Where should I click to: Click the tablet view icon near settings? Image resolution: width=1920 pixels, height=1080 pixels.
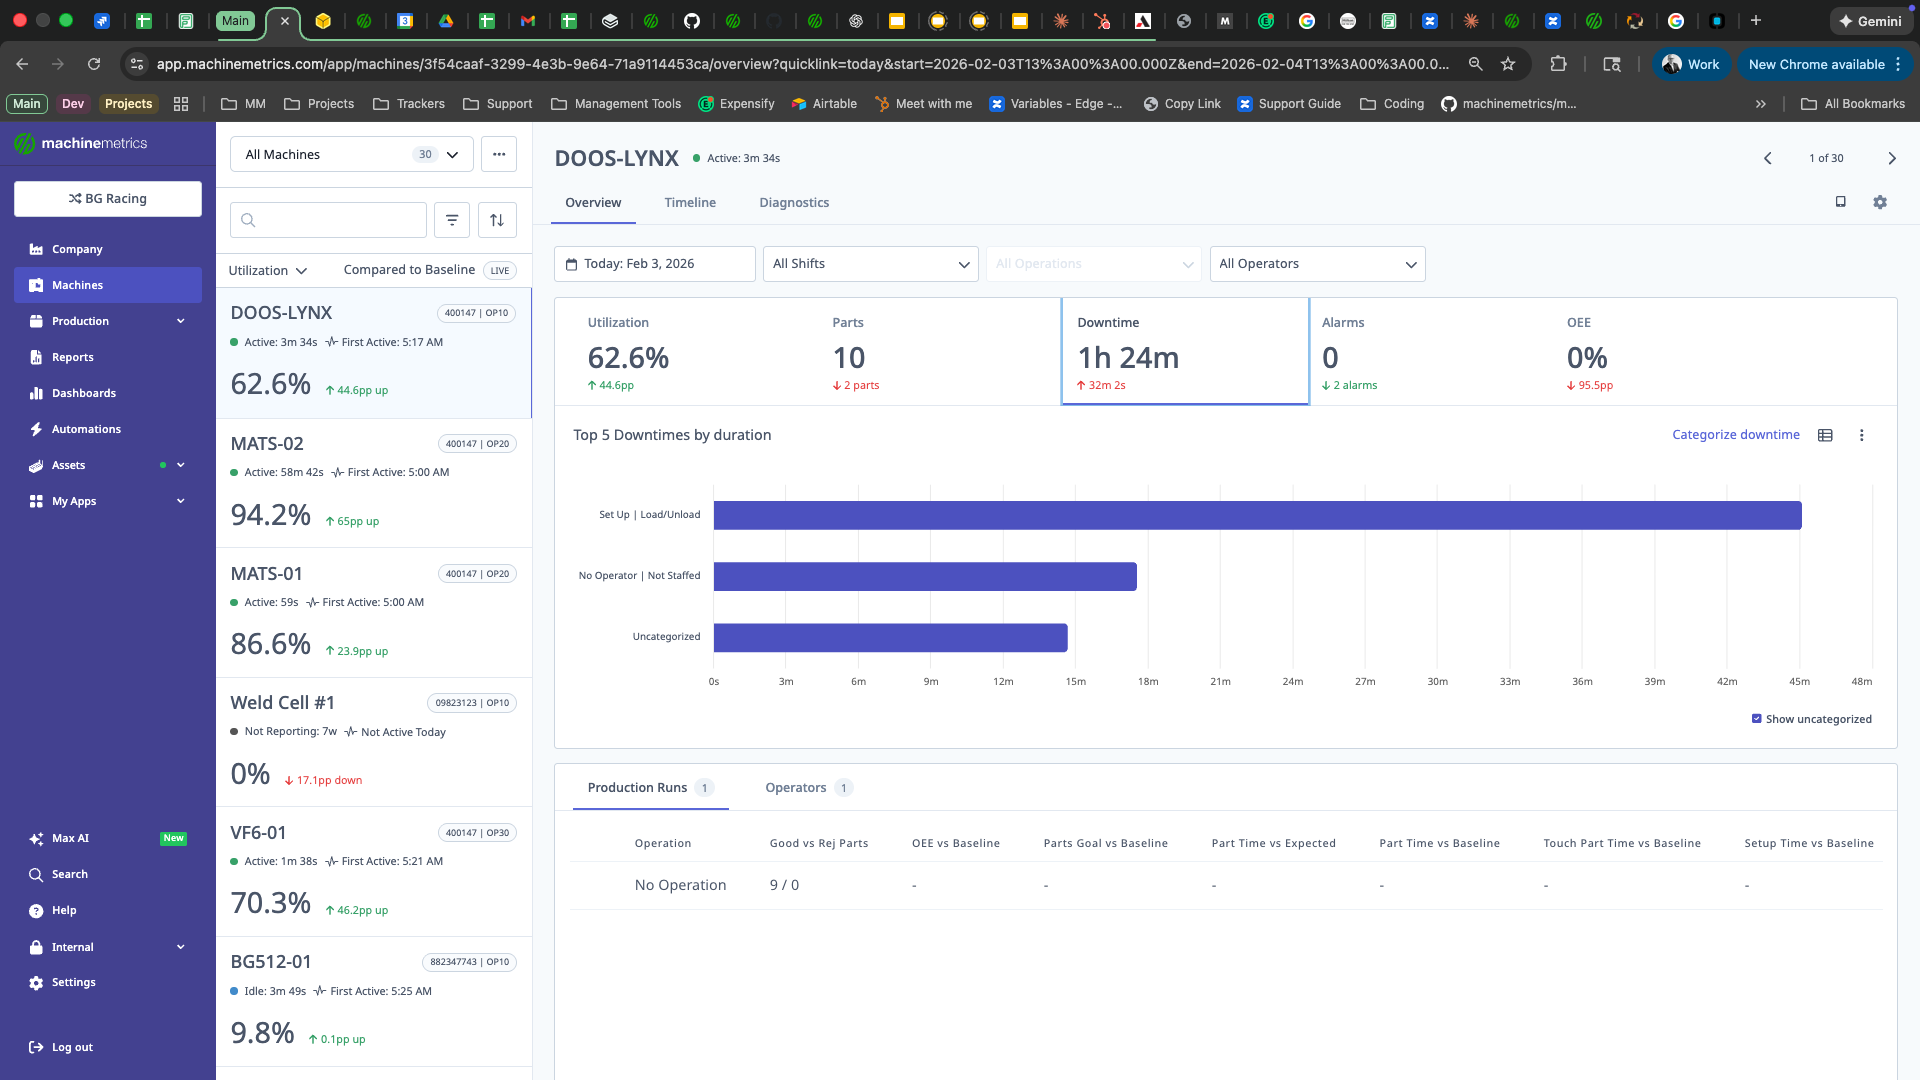coord(1840,202)
